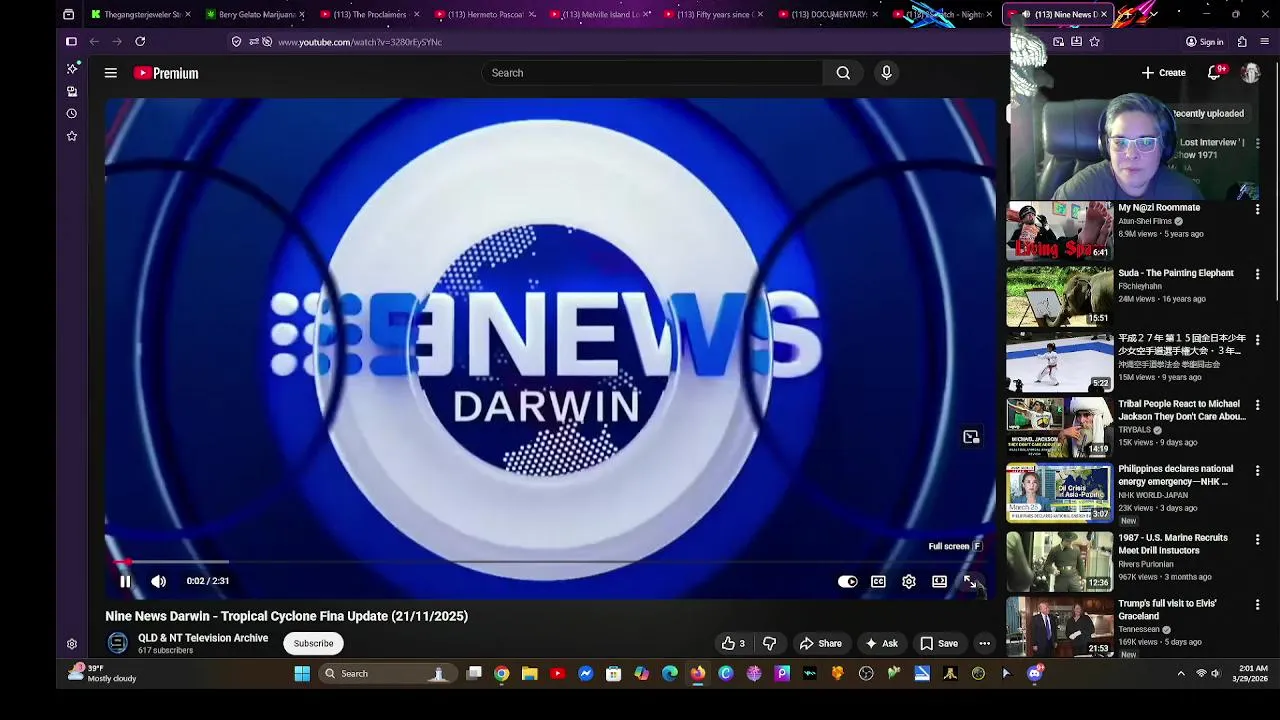Subscribe to QLD & NT Television Archive
This screenshot has height=720, width=1280.
313,644
